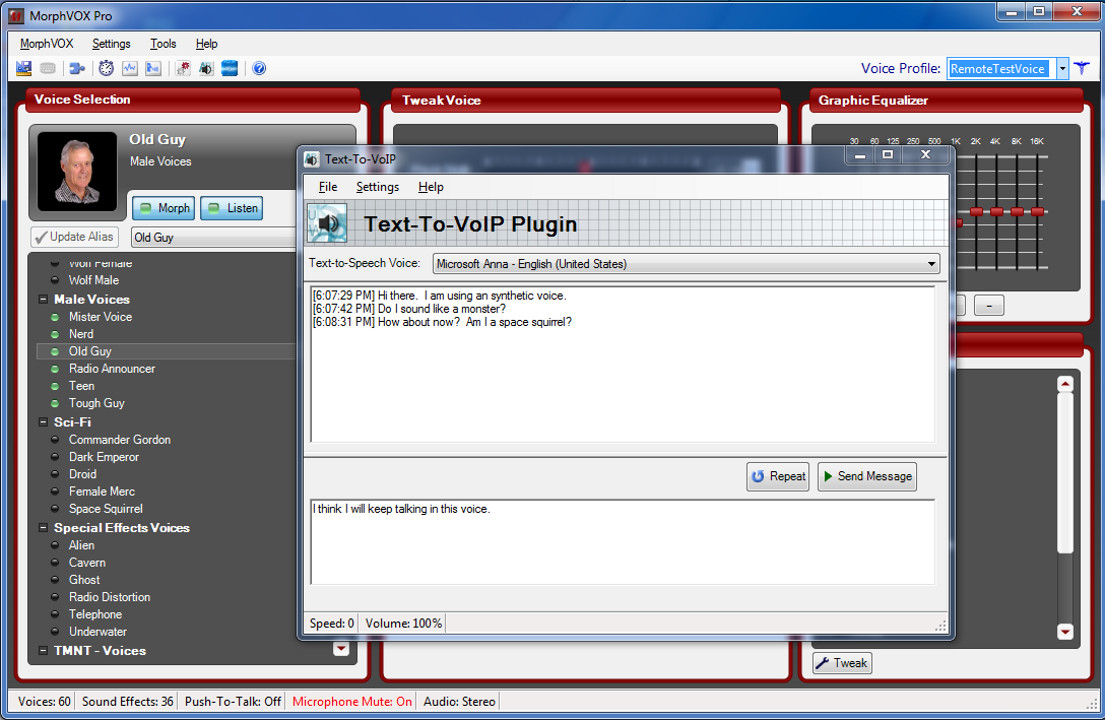The width and height of the screenshot is (1105, 720).
Task: Click the Send Message button
Action: click(x=866, y=476)
